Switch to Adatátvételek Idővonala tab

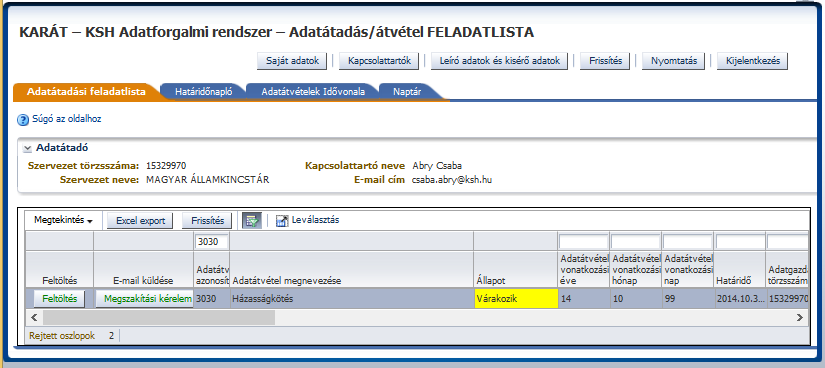[x=313, y=92]
